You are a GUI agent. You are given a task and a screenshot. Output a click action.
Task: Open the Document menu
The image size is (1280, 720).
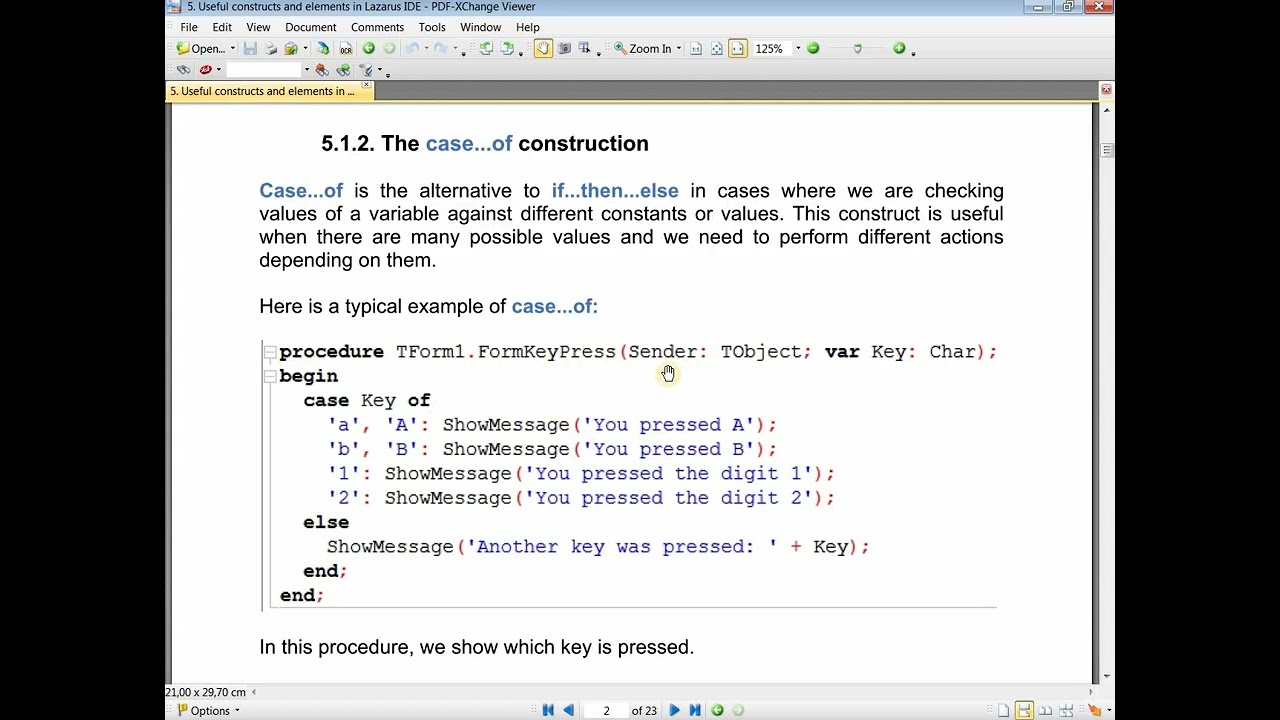pos(311,27)
